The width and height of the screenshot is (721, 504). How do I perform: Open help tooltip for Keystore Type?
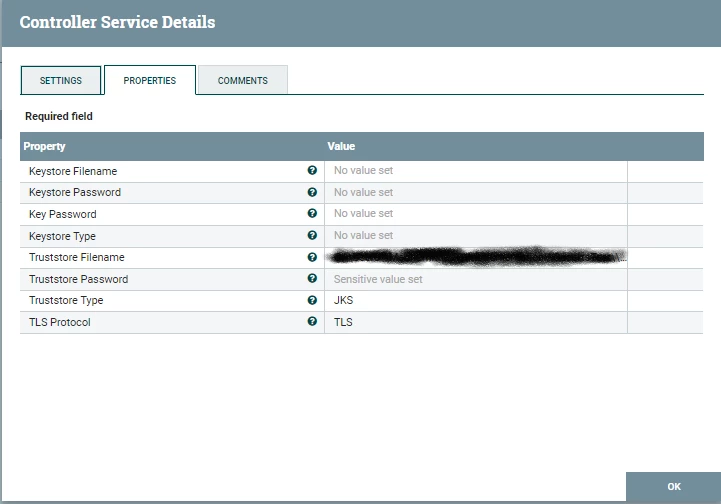click(x=312, y=235)
